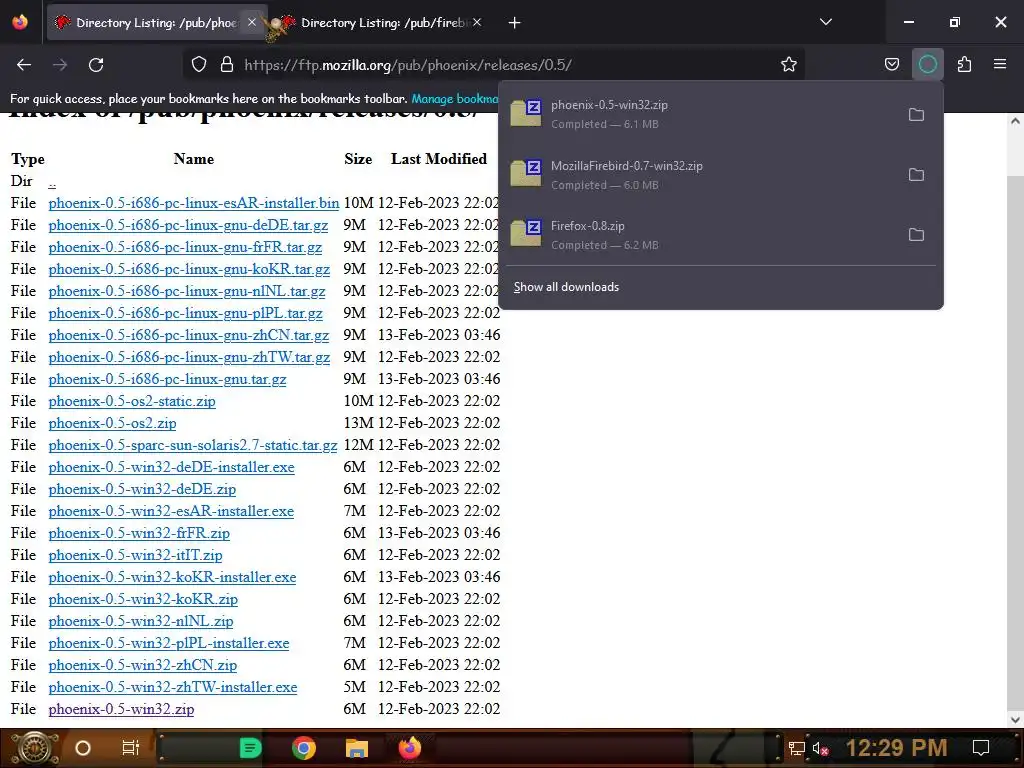Viewport: 1024px width, 768px height.
Task: Reload the current page
Action: pyautogui.click(x=96, y=65)
